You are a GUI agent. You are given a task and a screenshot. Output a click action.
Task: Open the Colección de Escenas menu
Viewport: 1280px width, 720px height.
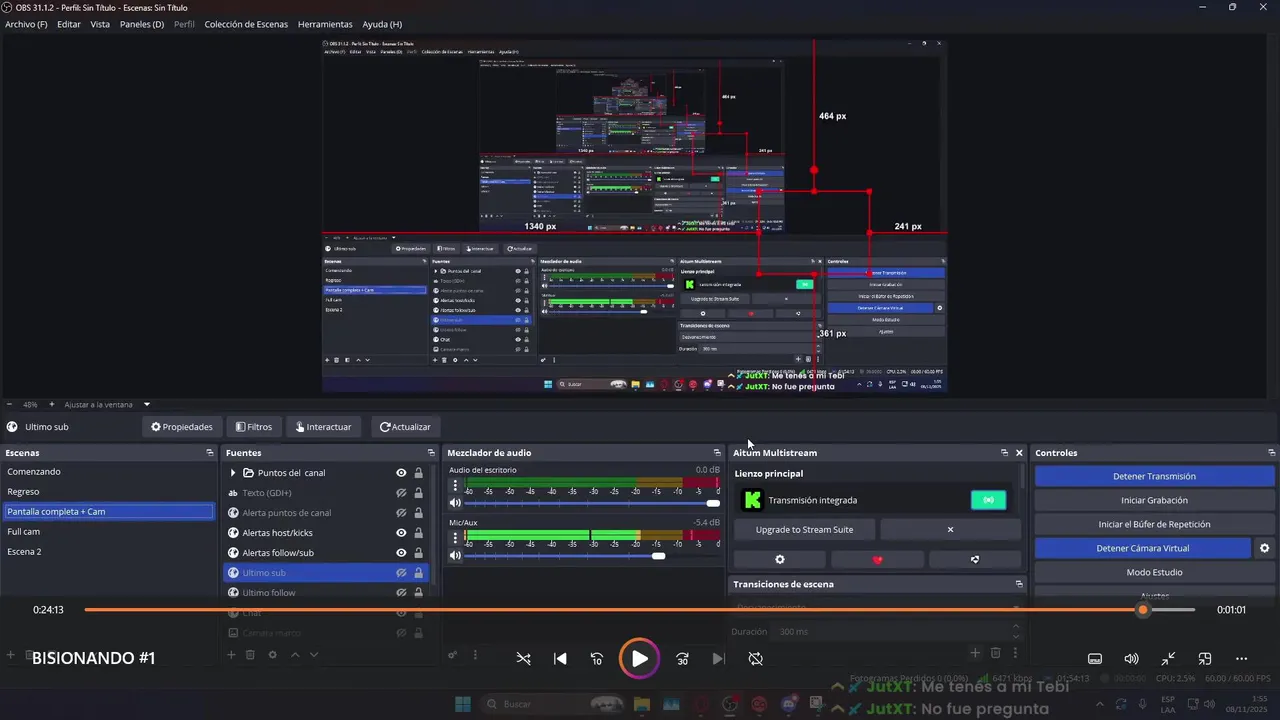[x=246, y=24]
